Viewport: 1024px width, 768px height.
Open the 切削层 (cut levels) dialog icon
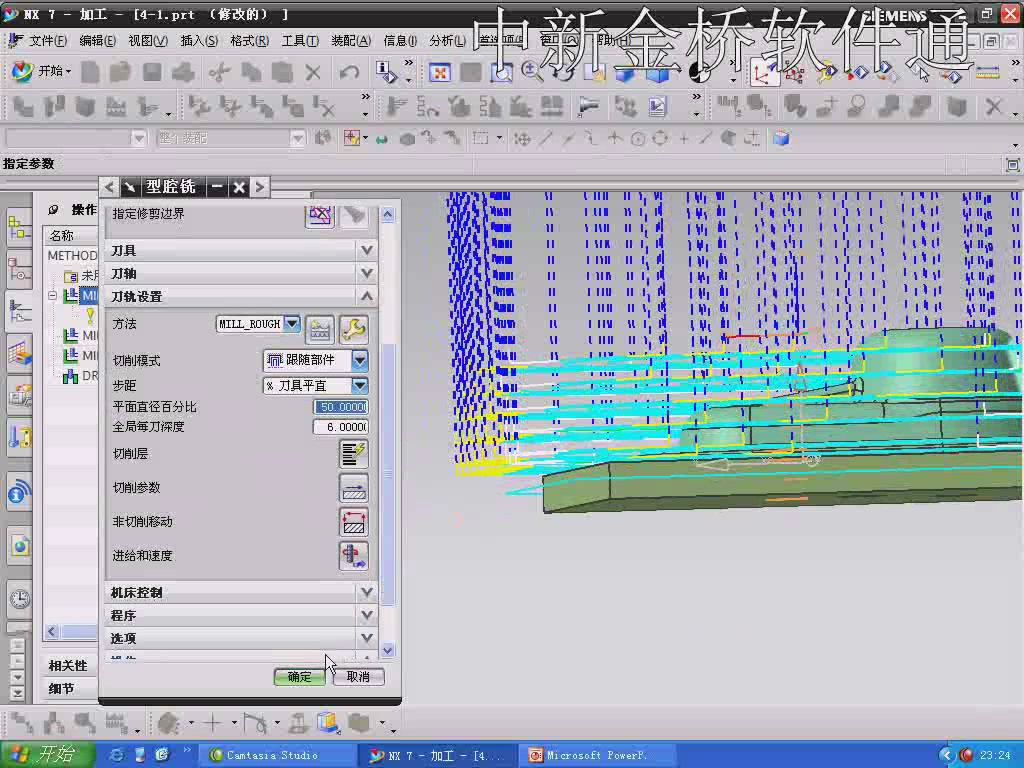353,454
